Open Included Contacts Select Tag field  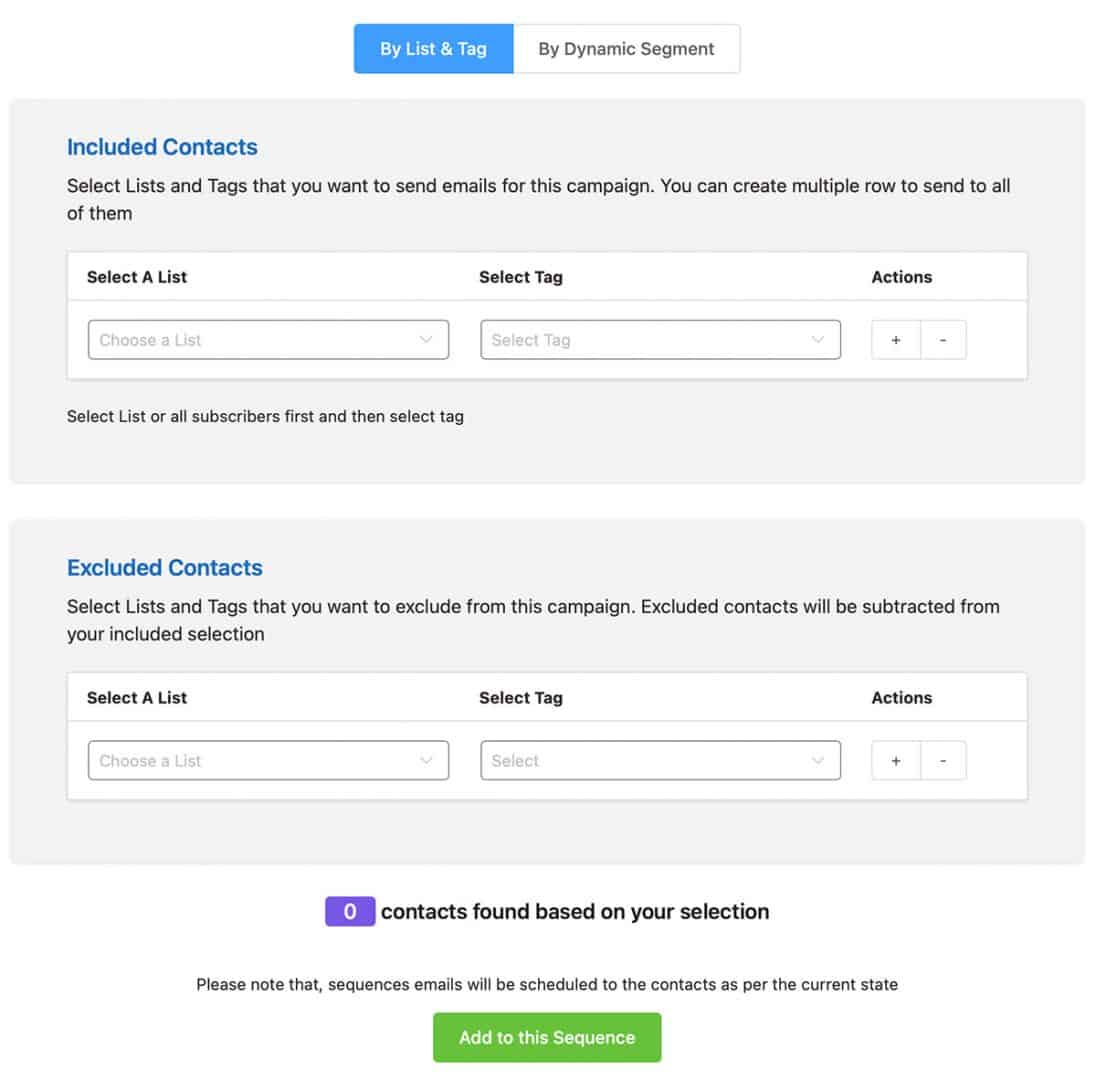[x=661, y=340]
